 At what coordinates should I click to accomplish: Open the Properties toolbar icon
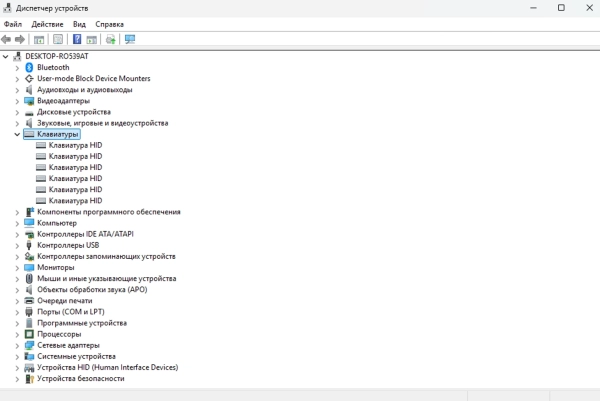58,39
